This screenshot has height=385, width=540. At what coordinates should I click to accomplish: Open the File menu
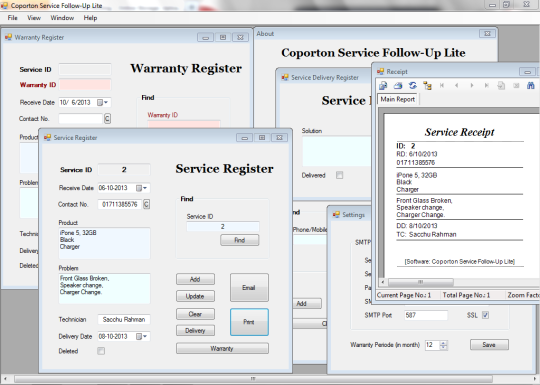pos(12,18)
